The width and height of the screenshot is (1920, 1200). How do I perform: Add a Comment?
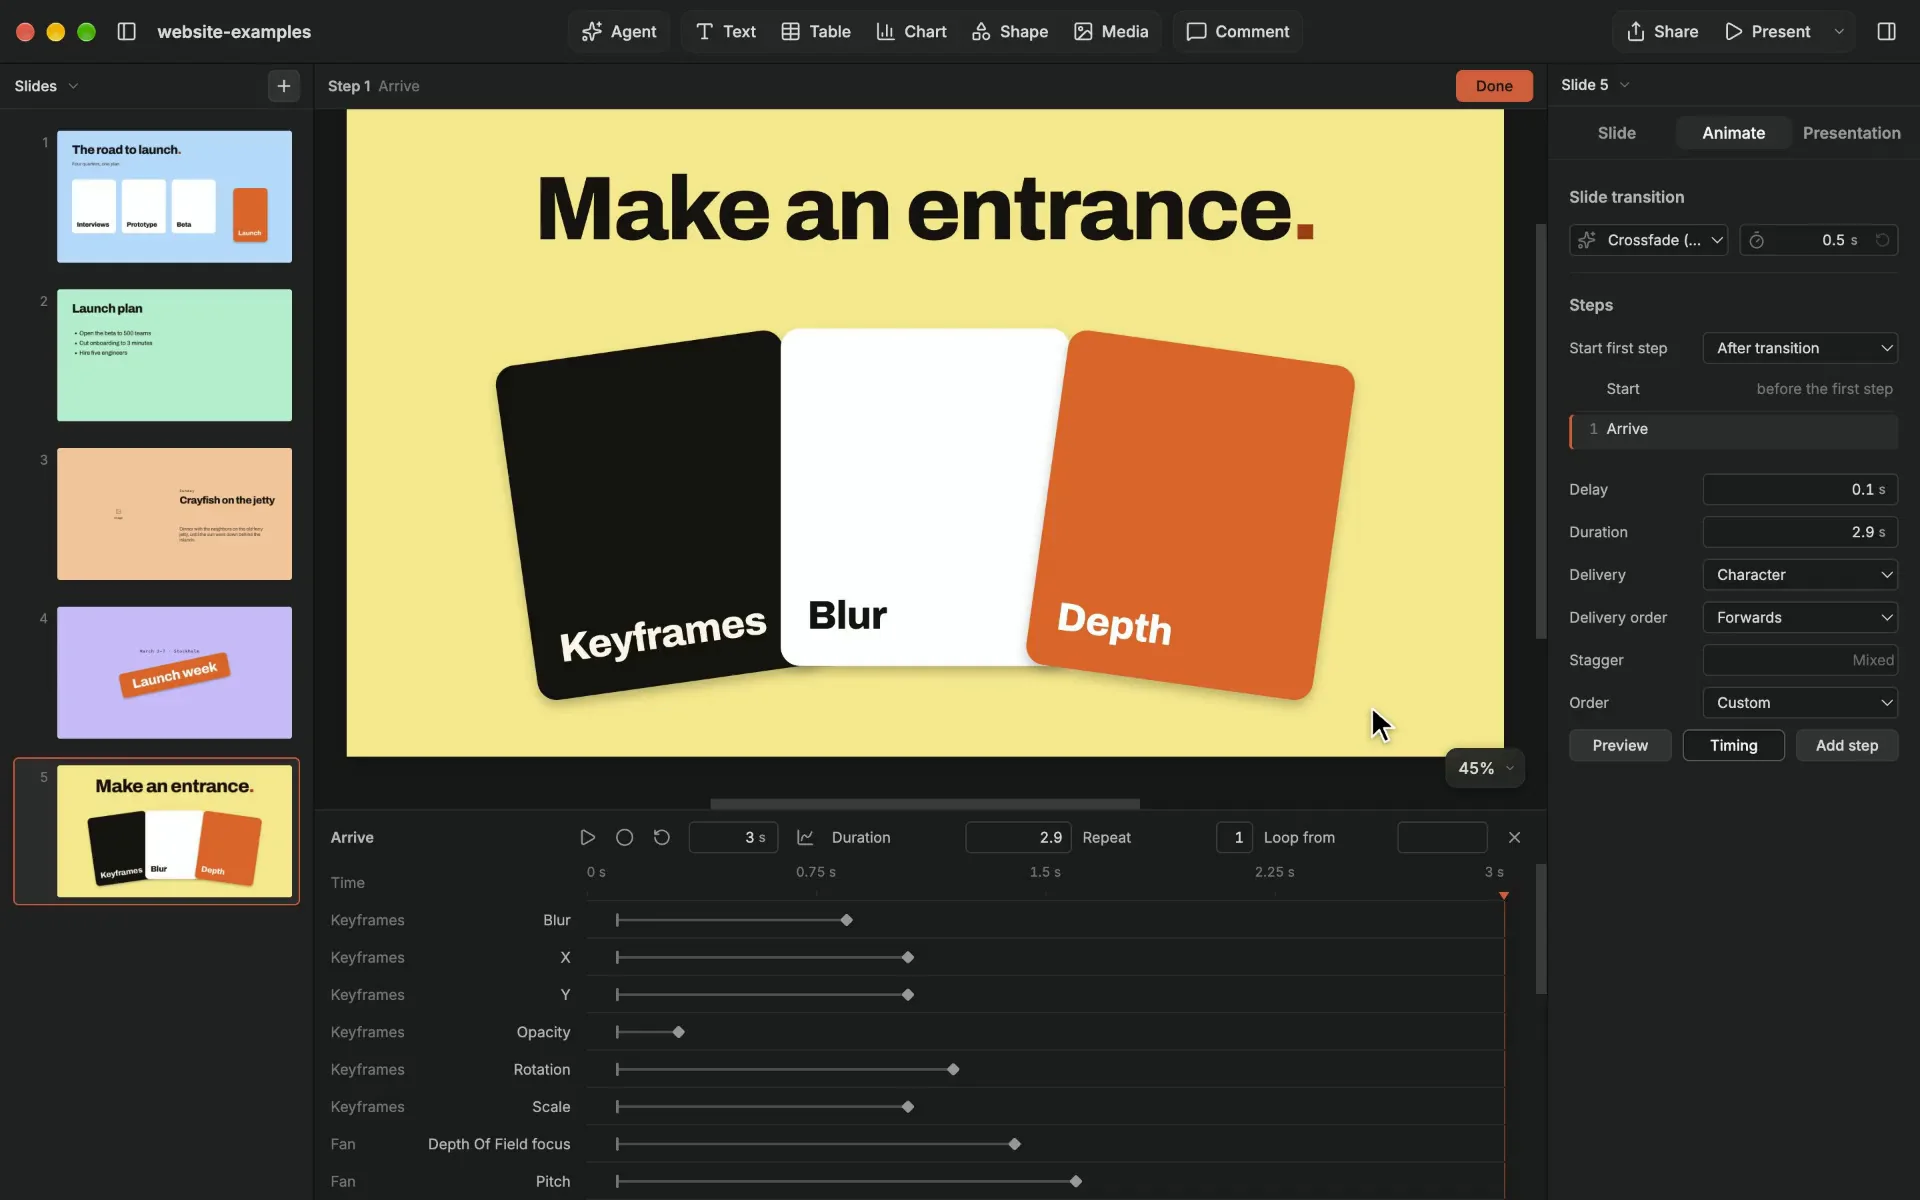(x=1237, y=31)
